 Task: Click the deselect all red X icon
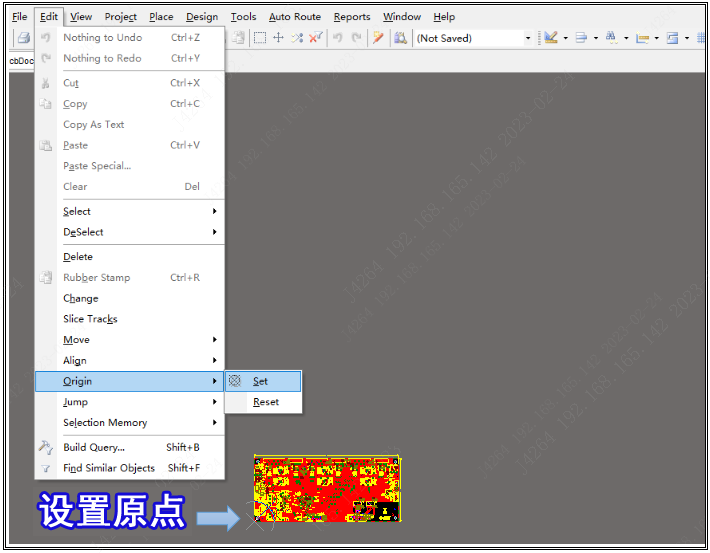[x=315, y=38]
